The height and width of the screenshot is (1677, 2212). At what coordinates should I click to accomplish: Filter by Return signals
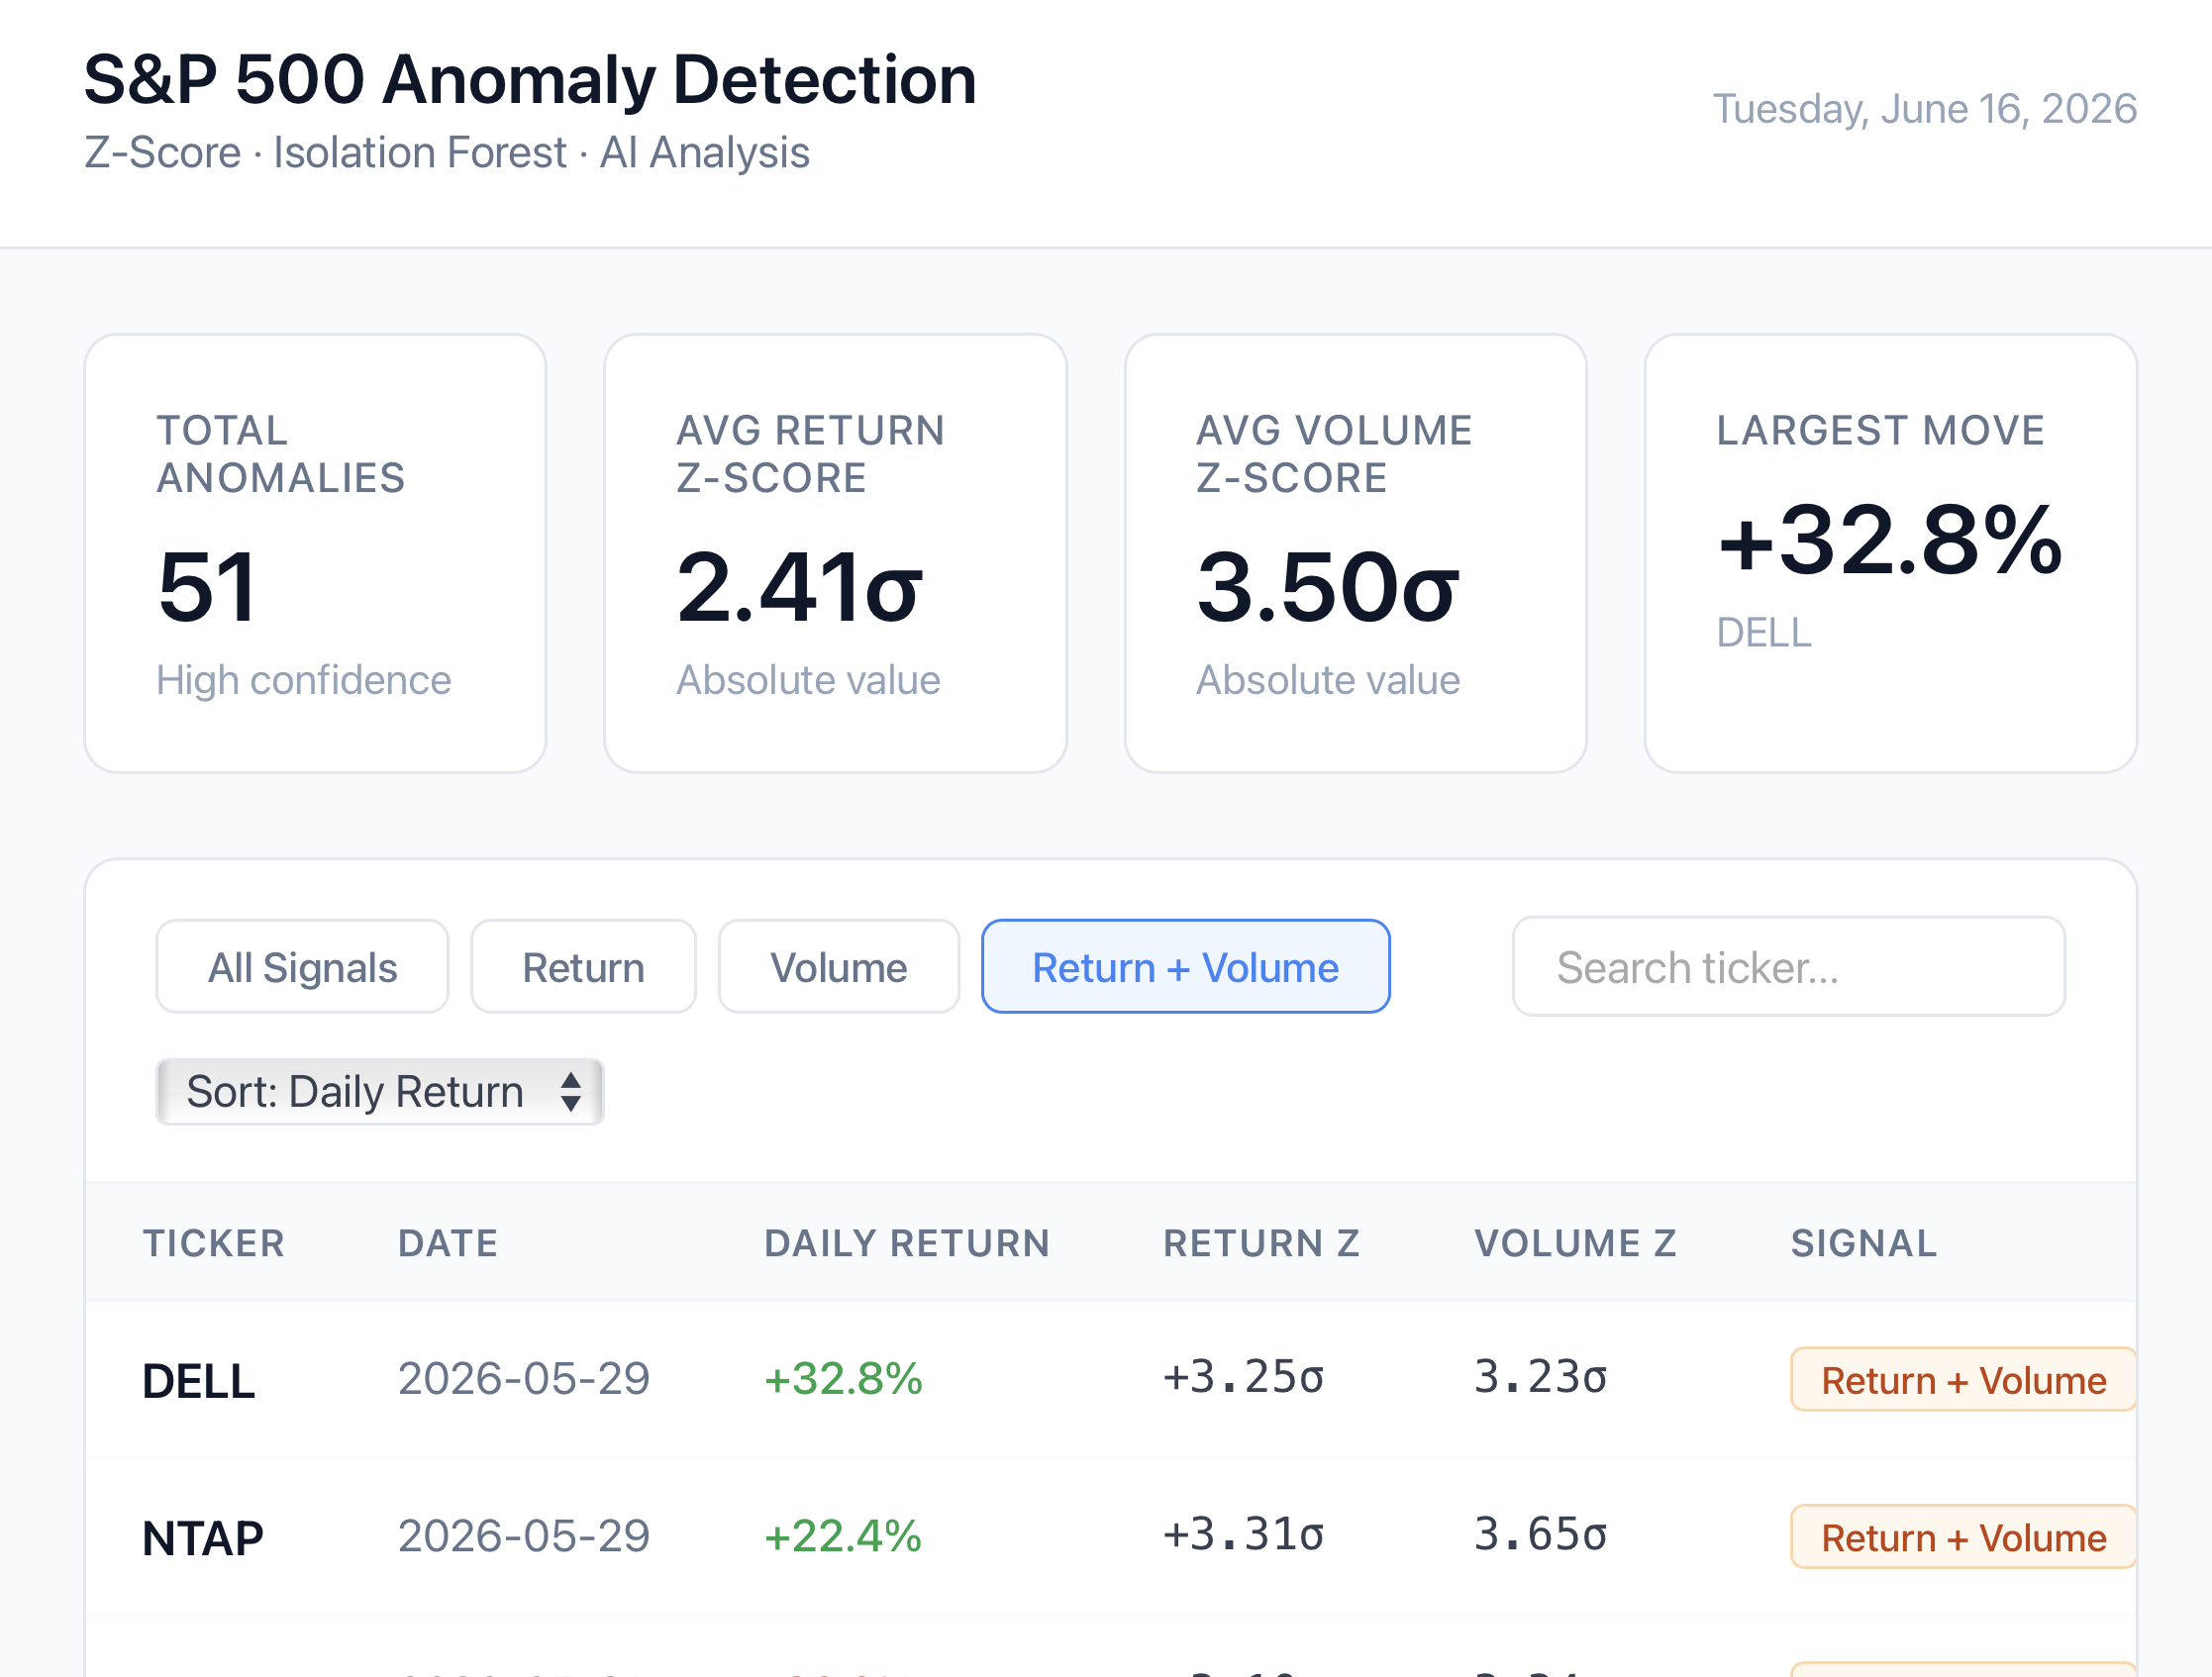pos(583,967)
